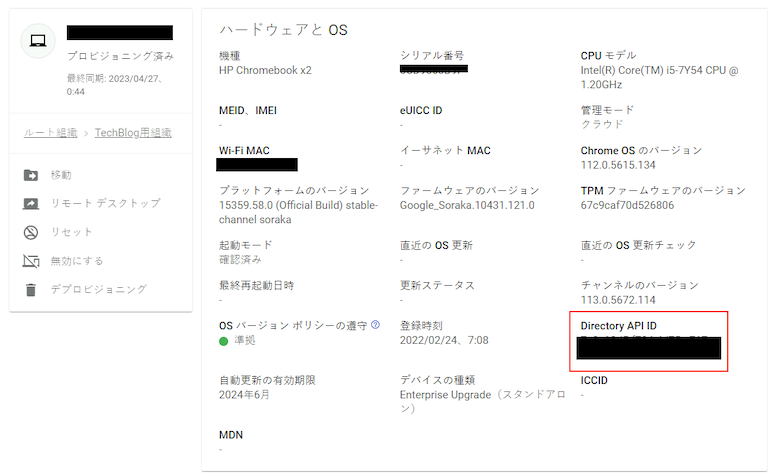The width and height of the screenshot is (768, 476).
Task: Click the deprovisioning trash icon
Action: coord(31,290)
